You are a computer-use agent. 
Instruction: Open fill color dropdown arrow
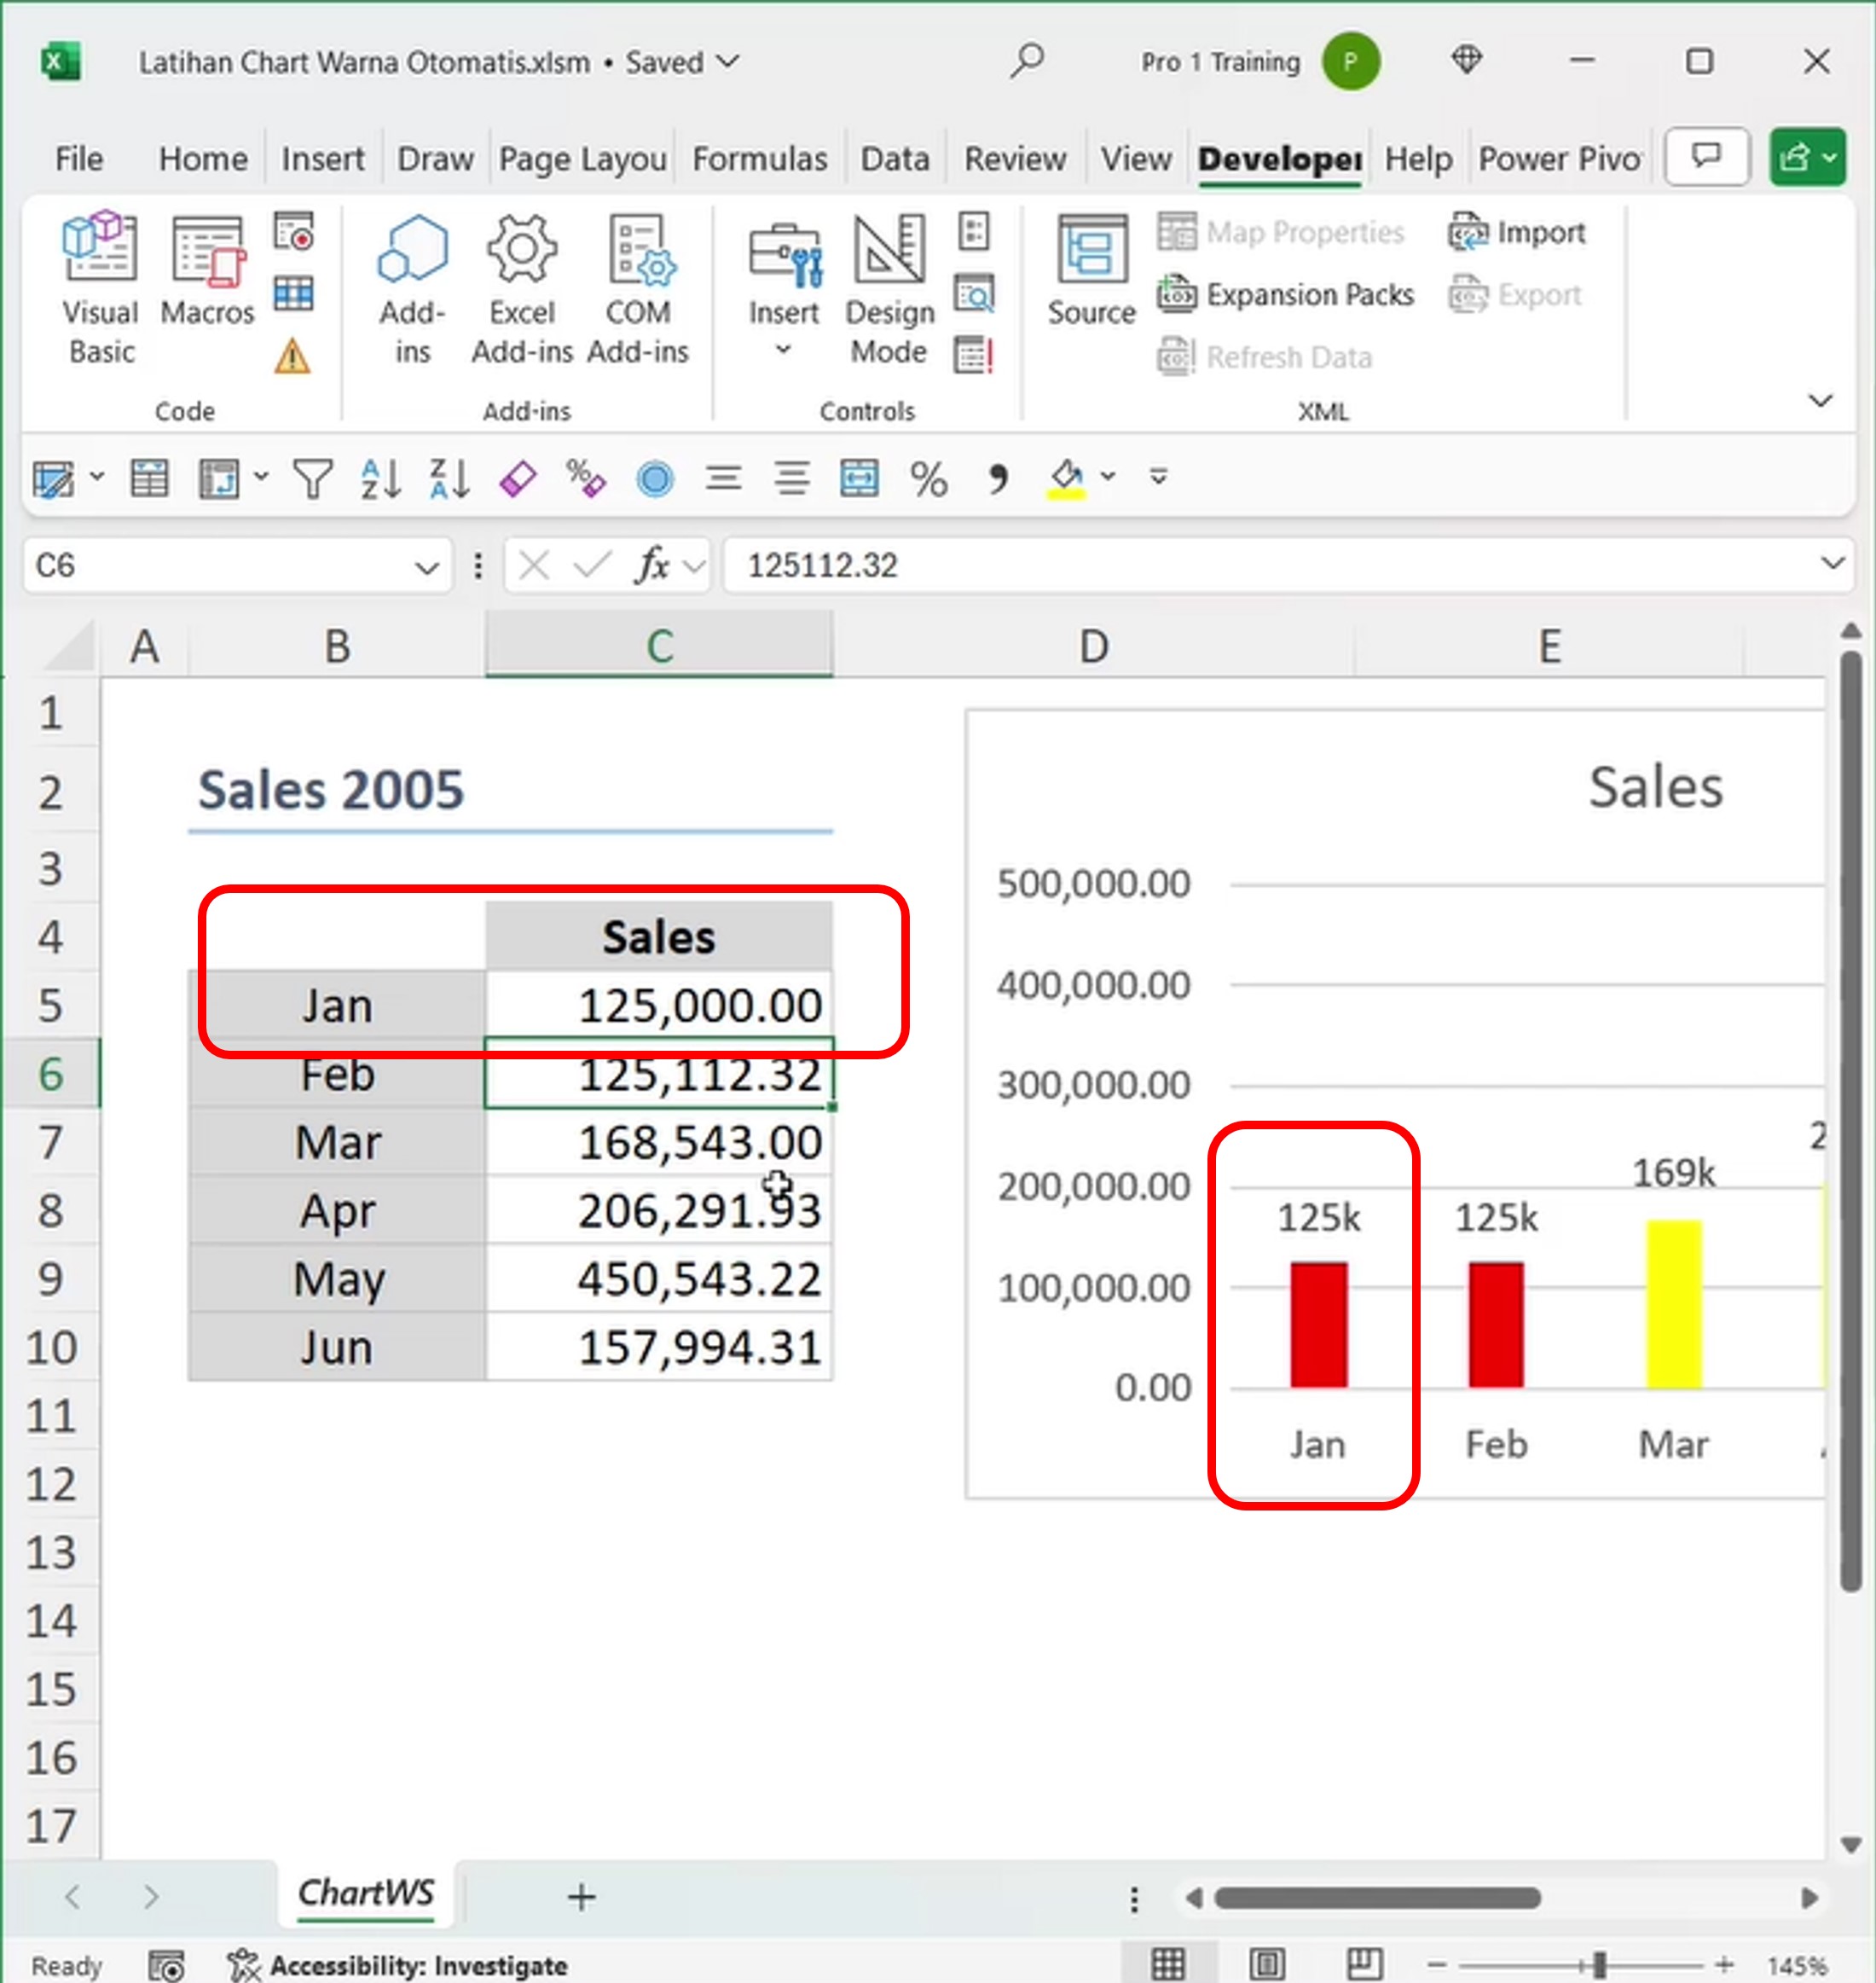click(x=1108, y=477)
